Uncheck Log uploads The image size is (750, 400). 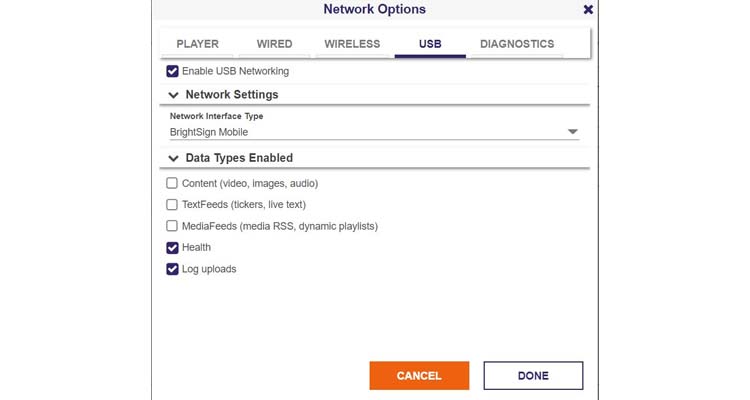[x=172, y=269]
